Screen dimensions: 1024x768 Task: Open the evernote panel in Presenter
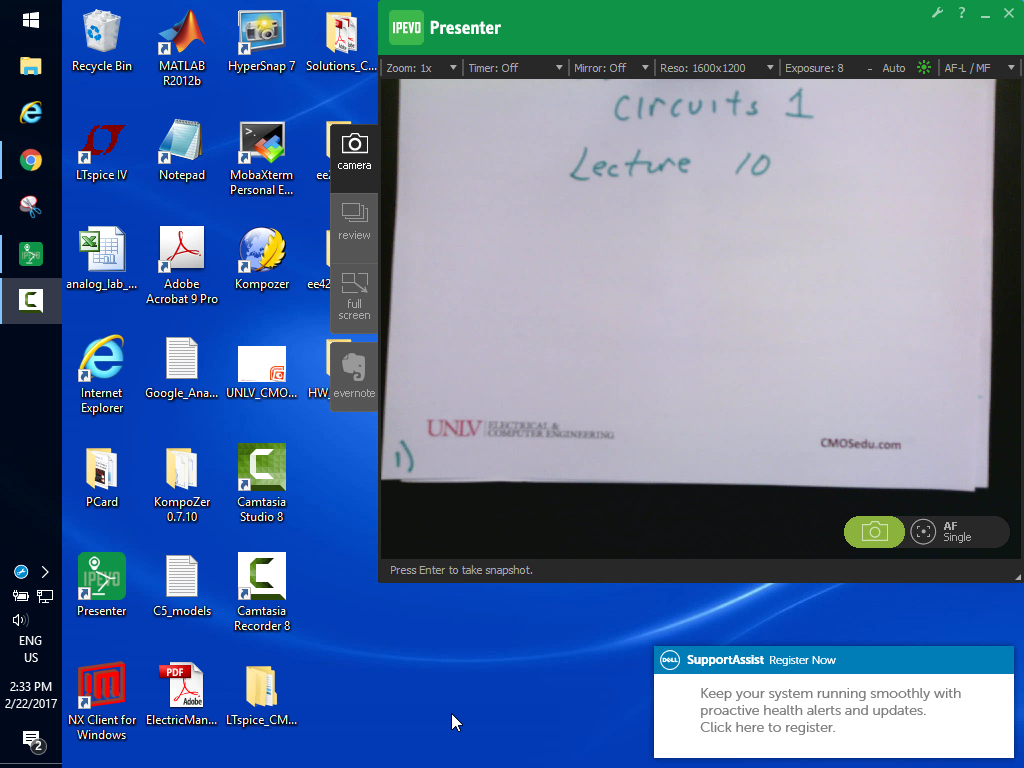pos(354,375)
